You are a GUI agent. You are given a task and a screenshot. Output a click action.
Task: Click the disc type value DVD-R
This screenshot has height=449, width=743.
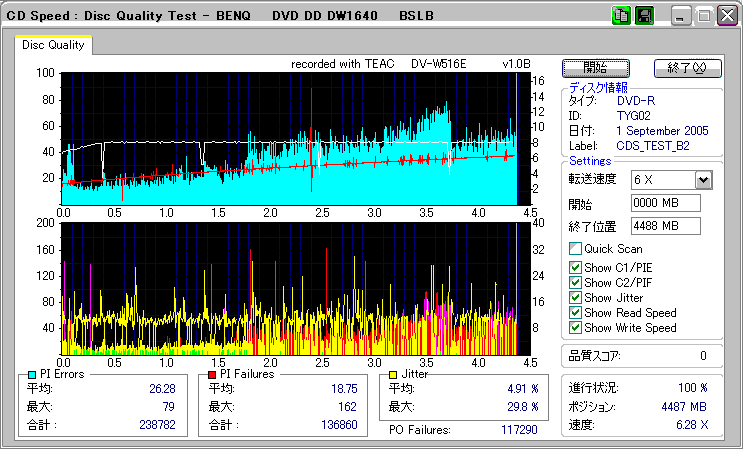pos(635,100)
